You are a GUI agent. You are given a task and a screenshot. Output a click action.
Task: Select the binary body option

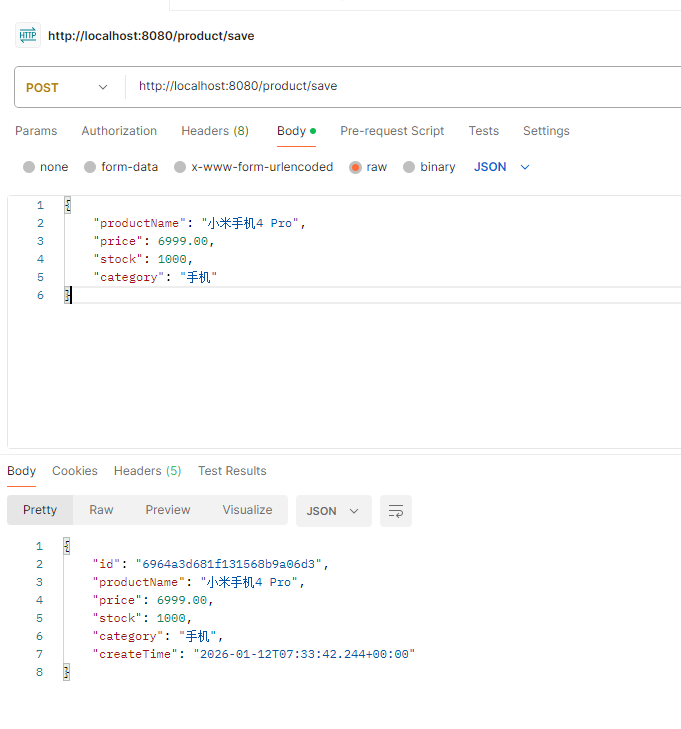409,167
